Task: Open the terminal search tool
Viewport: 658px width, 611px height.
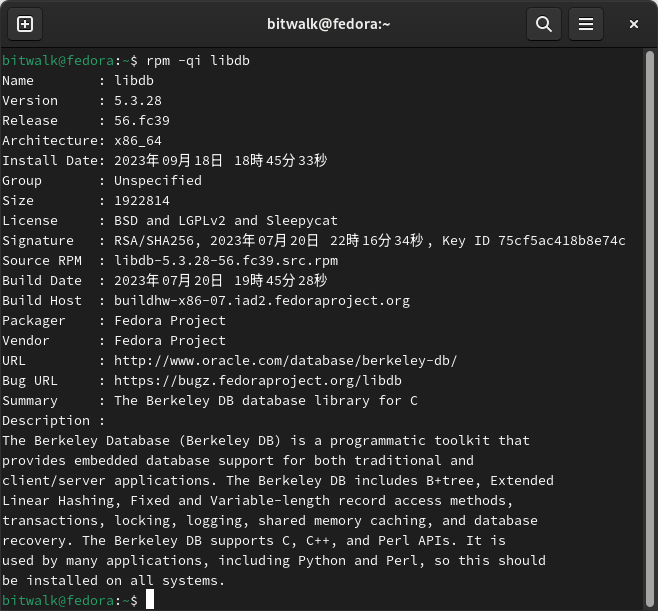Action: 544,24
